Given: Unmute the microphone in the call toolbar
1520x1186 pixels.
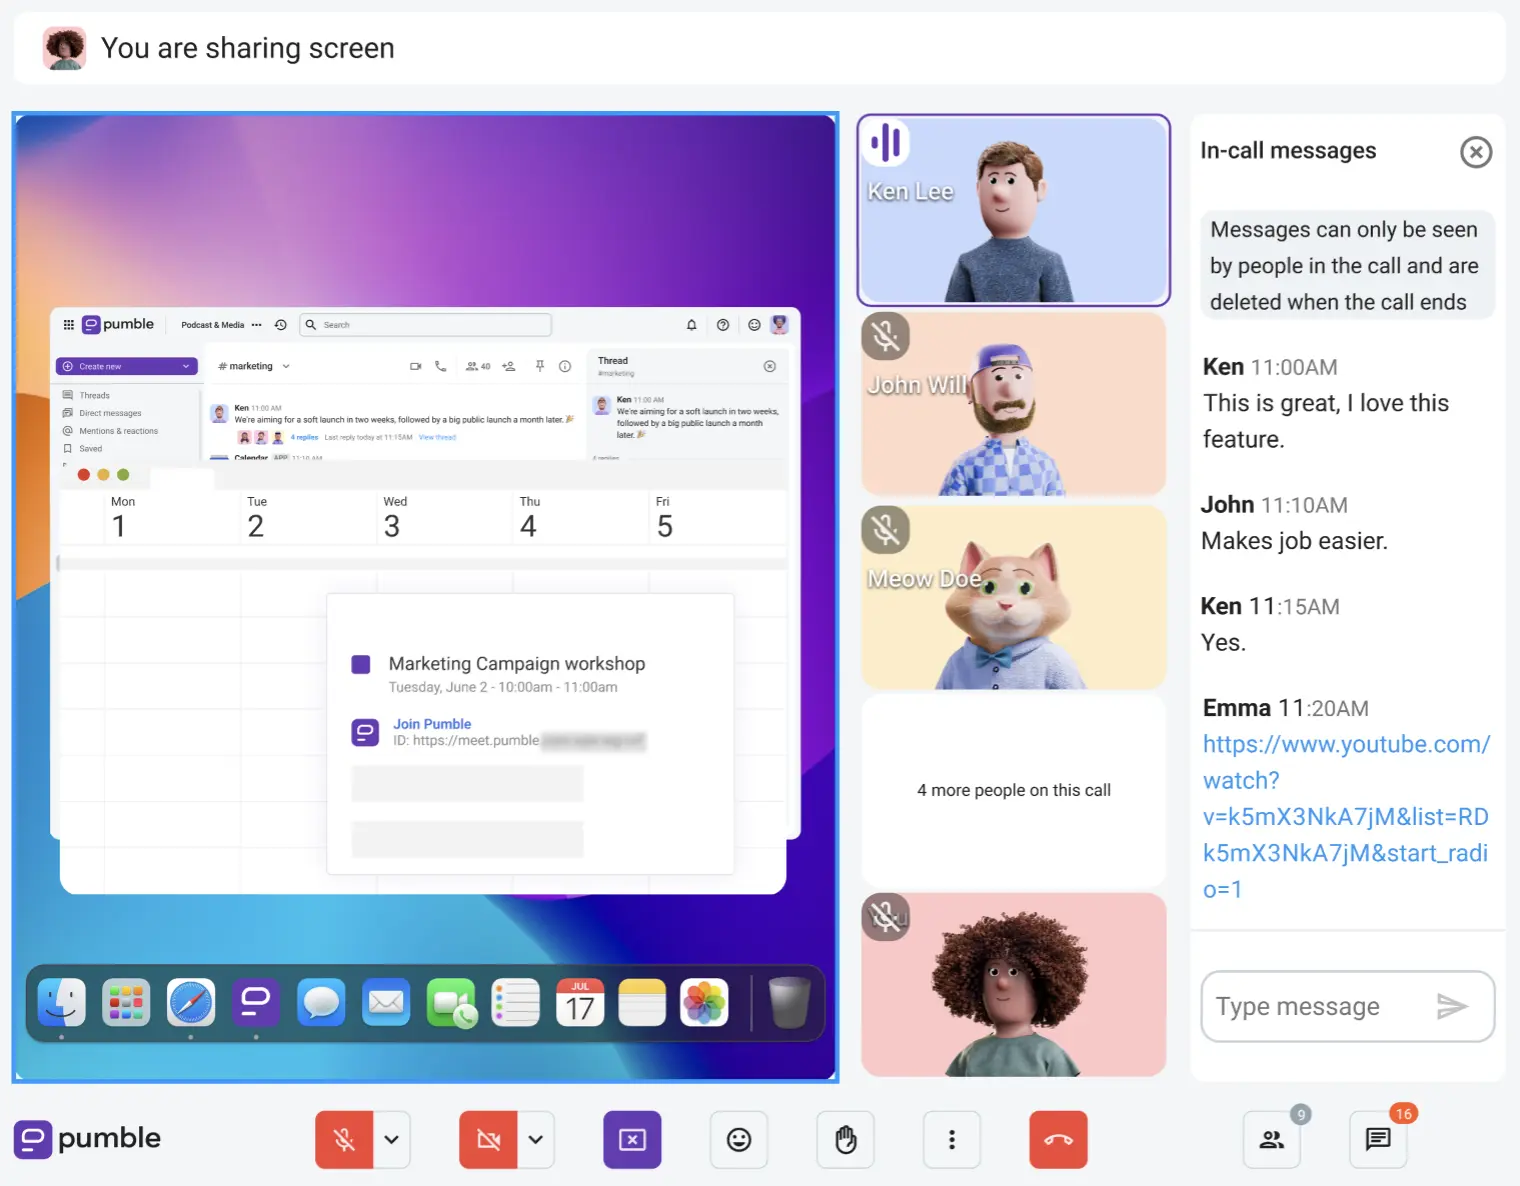Looking at the screenshot, I should click(344, 1139).
